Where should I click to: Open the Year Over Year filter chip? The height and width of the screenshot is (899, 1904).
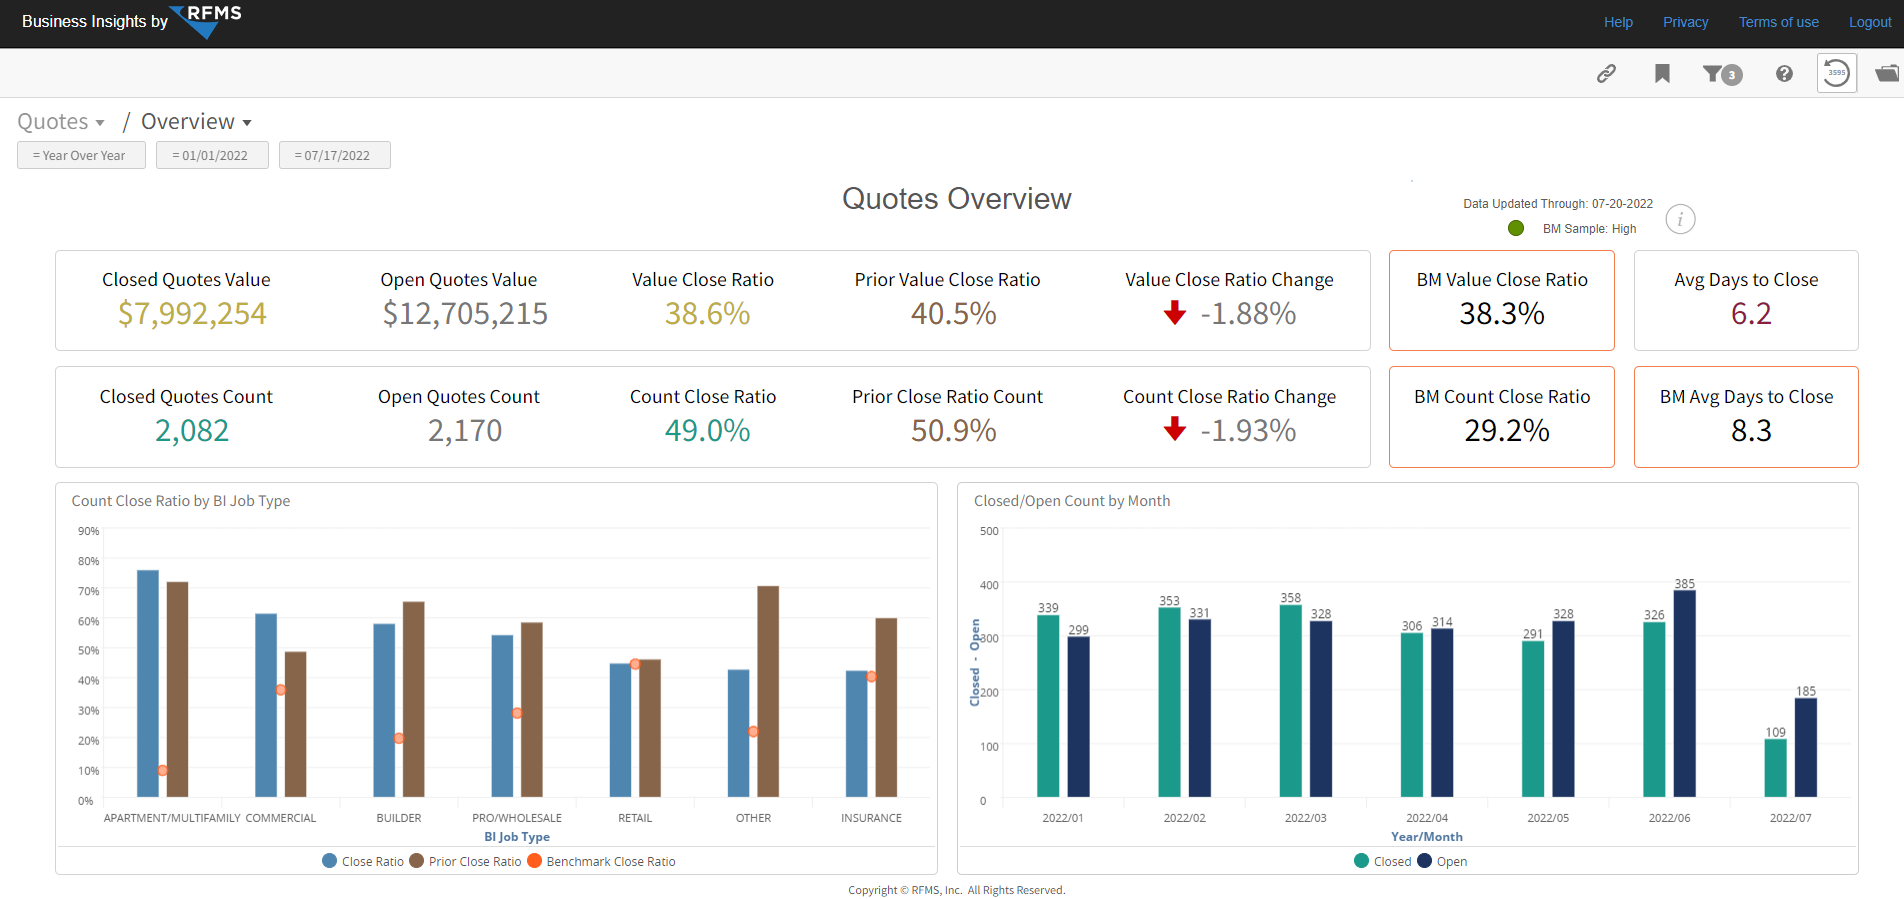point(81,155)
